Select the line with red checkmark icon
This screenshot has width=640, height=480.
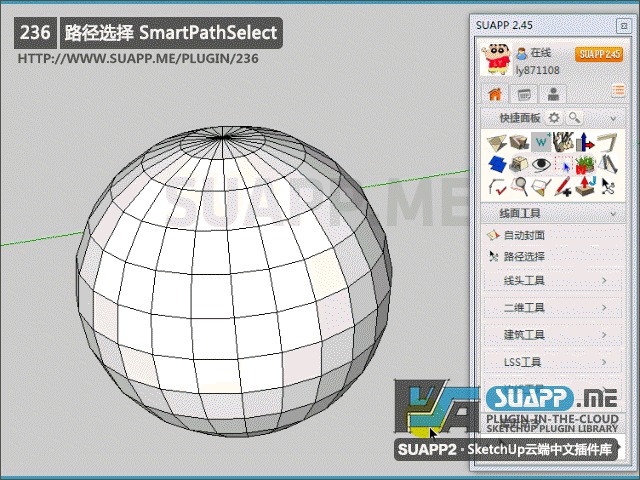coord(497,187)
